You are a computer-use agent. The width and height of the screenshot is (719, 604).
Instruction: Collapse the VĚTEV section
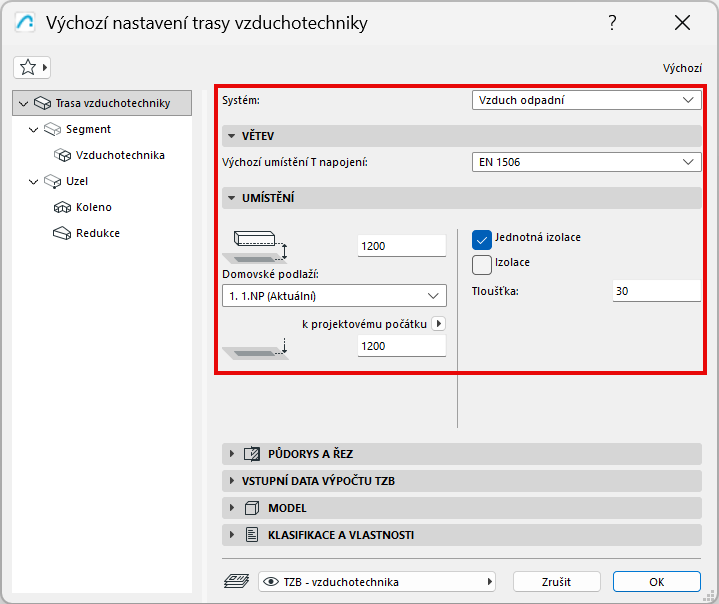coord(232,136)
